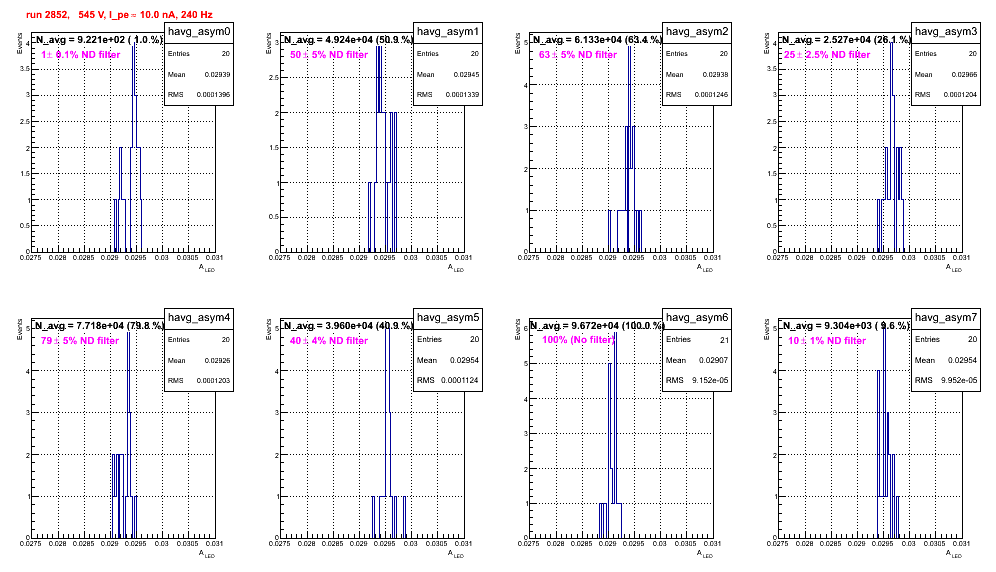
Task: Pick the 'N_avg = 9.221e+02' heading
Action: click(98, 39)
